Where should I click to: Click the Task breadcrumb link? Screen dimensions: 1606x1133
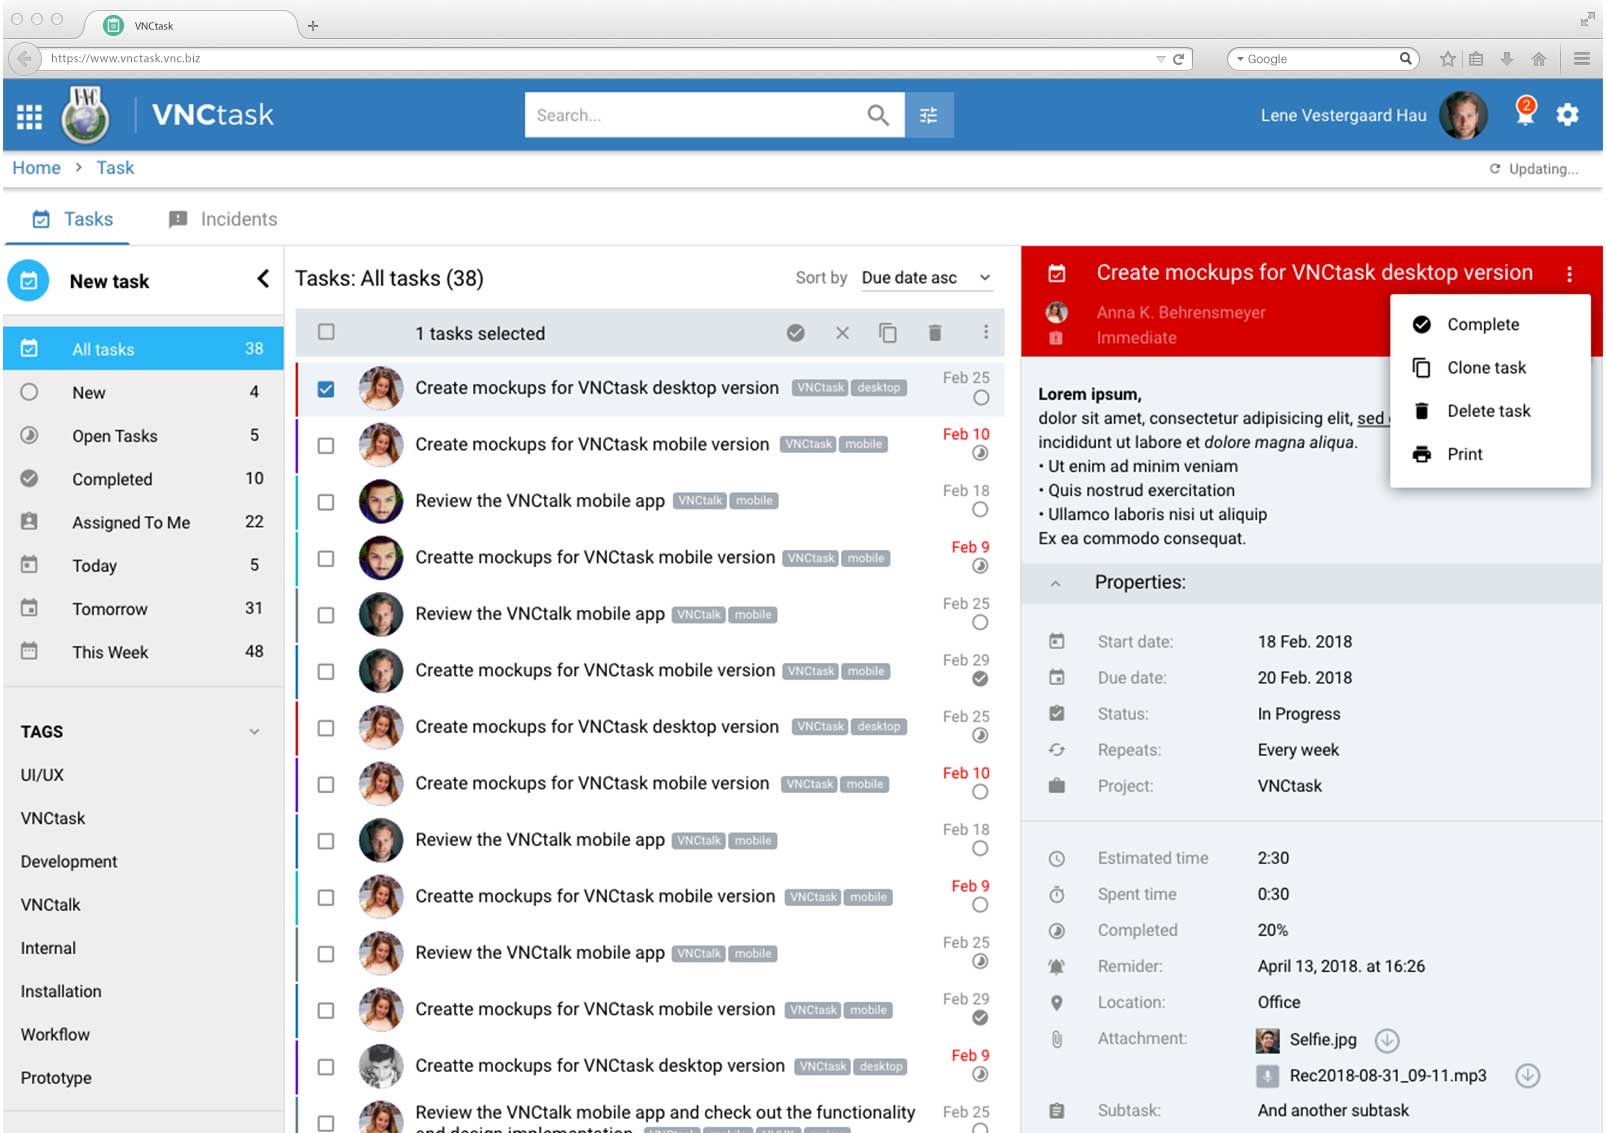[115, 168]
